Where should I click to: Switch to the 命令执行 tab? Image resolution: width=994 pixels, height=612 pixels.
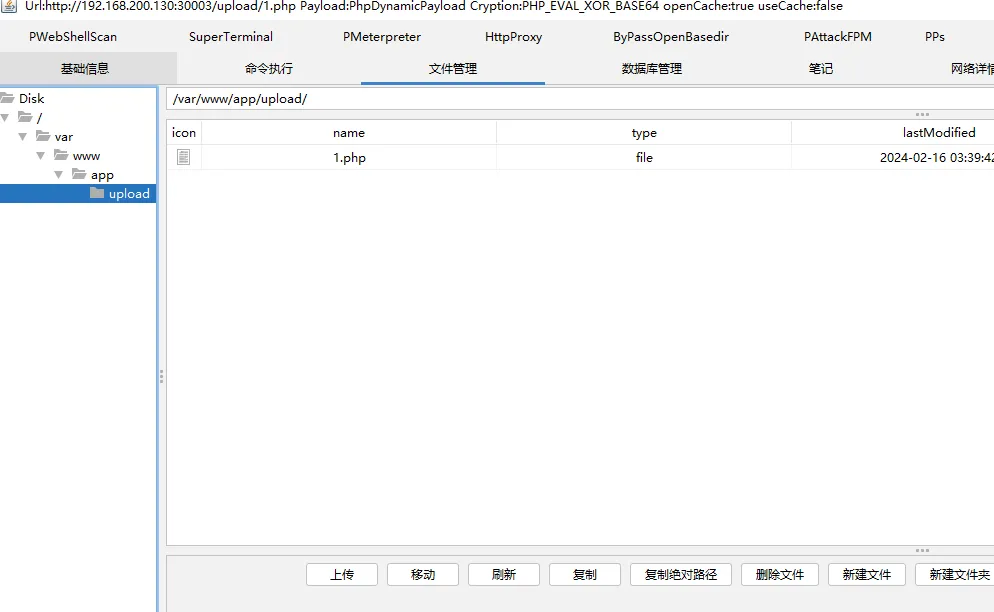pyautogui.click(x=269, y=69)
